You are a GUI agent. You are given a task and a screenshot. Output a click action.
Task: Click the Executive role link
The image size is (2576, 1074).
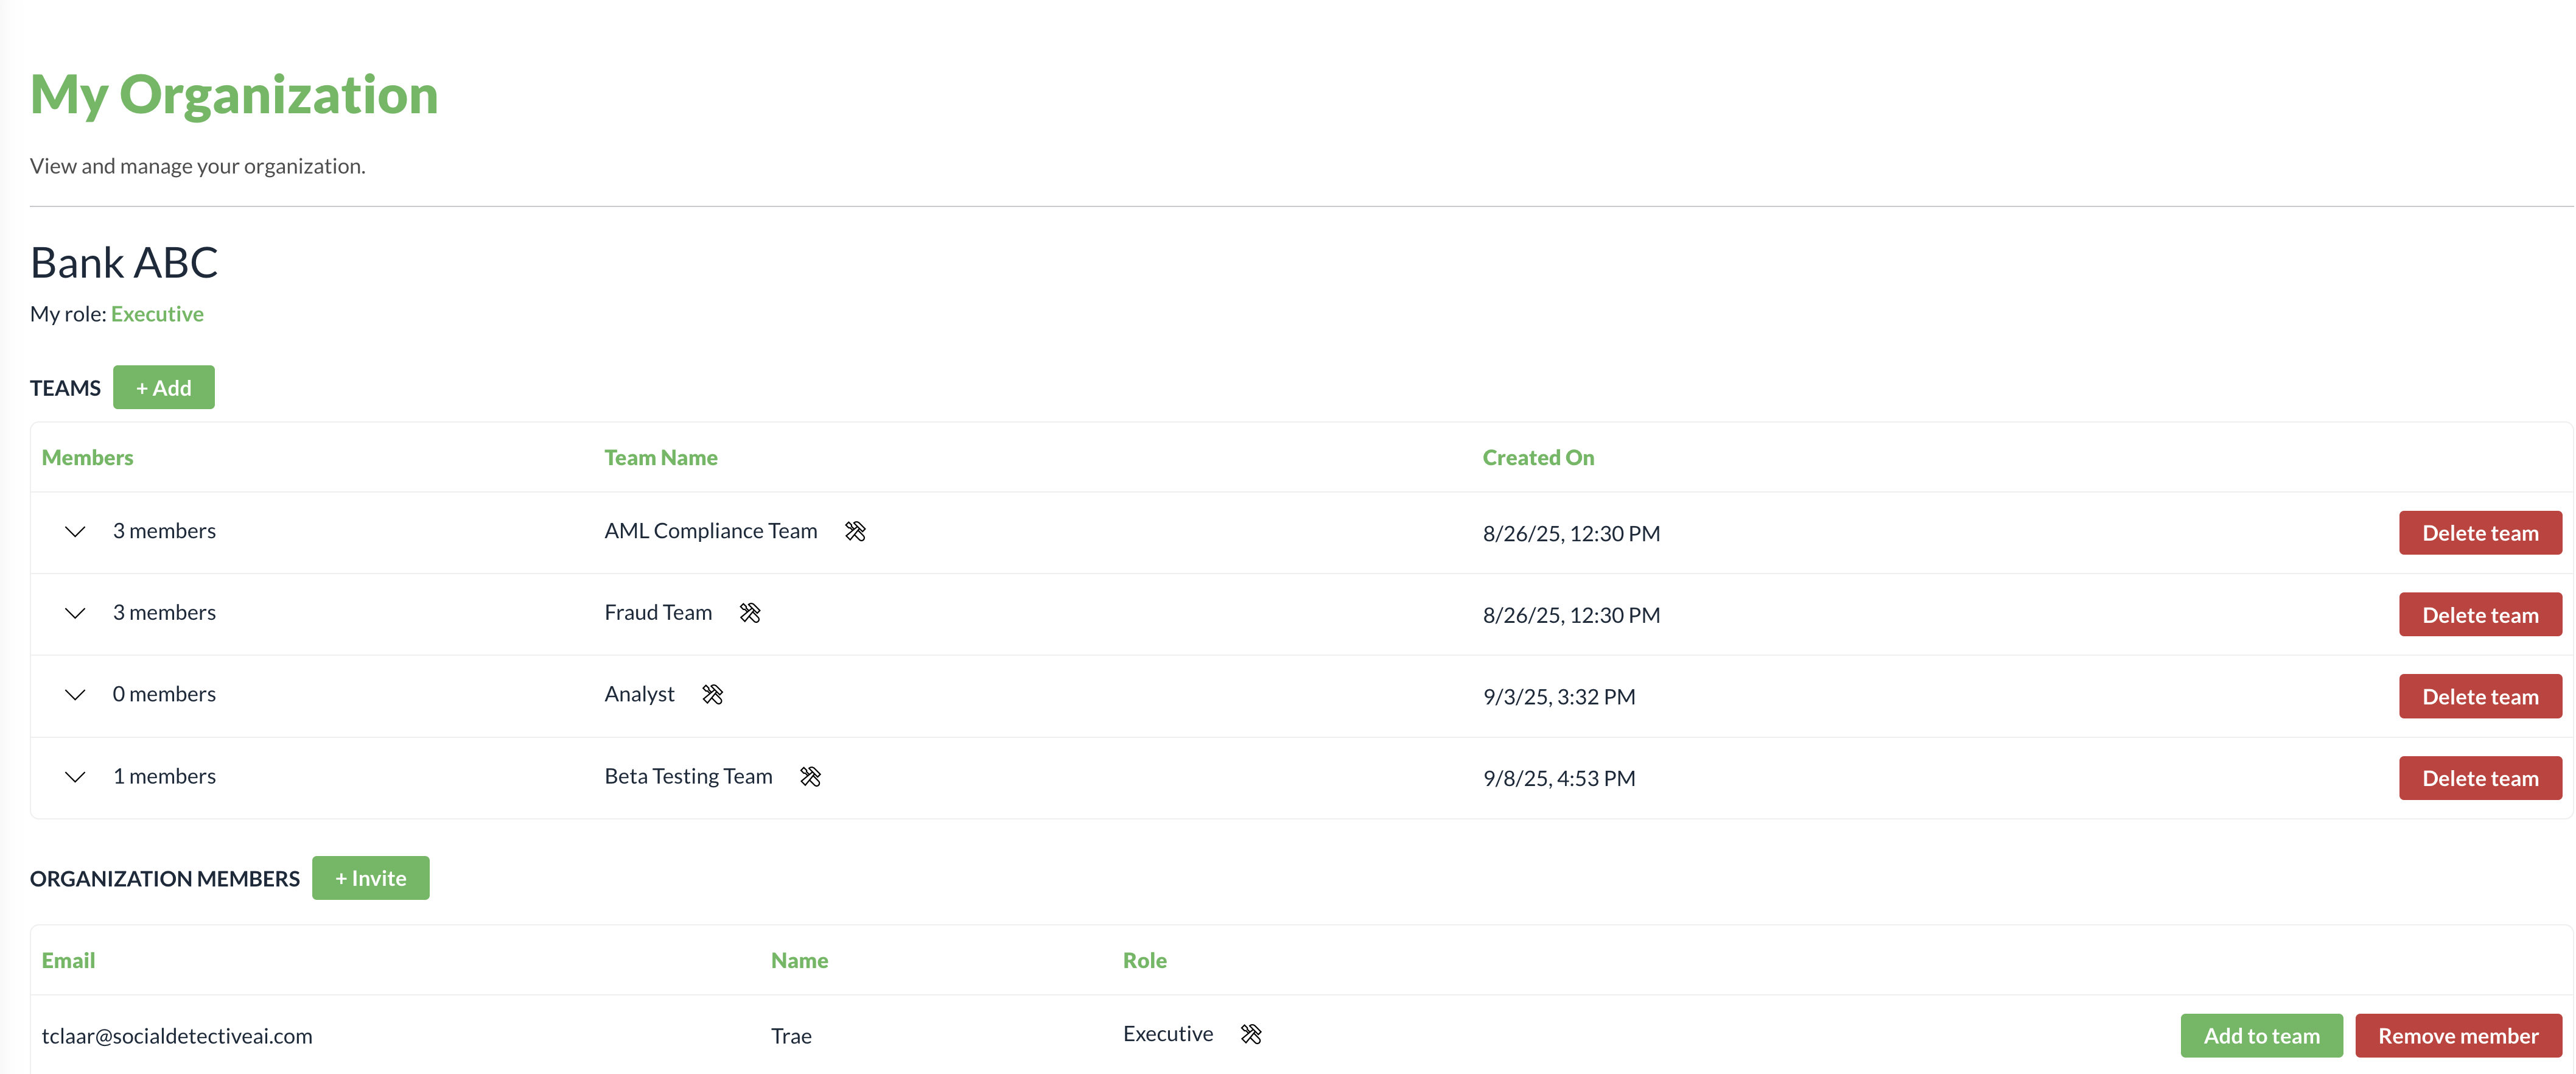pyautogui.click(x=157, y=313)
